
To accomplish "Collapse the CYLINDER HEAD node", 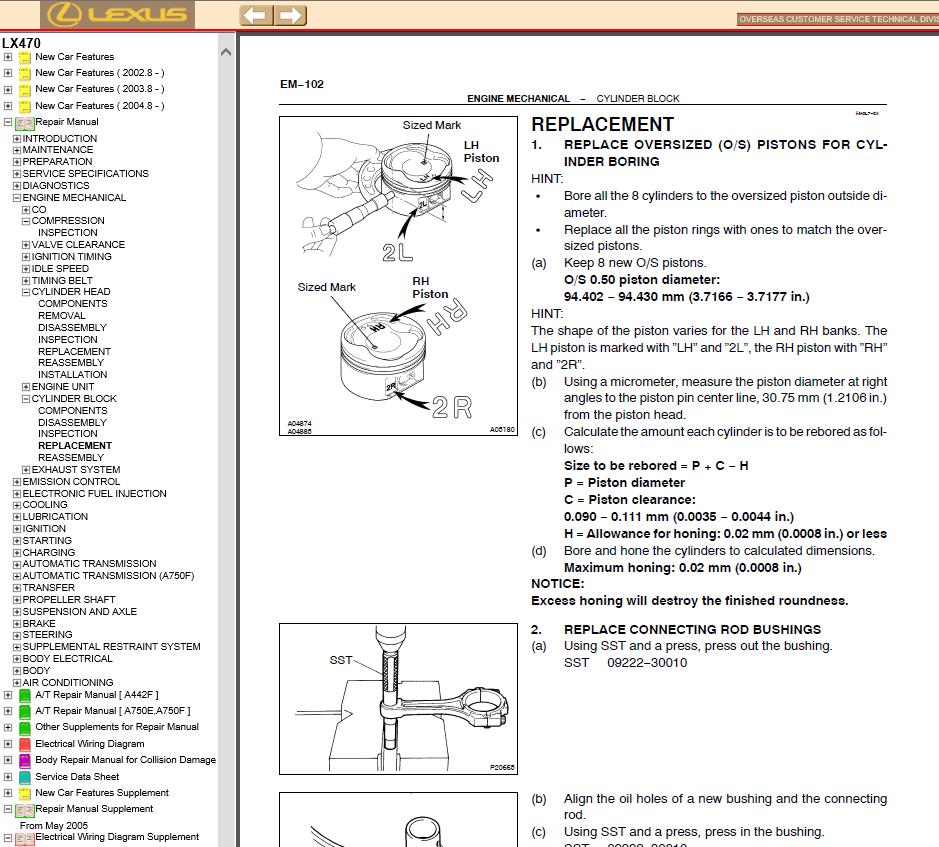I will click(x=26, y=292).
